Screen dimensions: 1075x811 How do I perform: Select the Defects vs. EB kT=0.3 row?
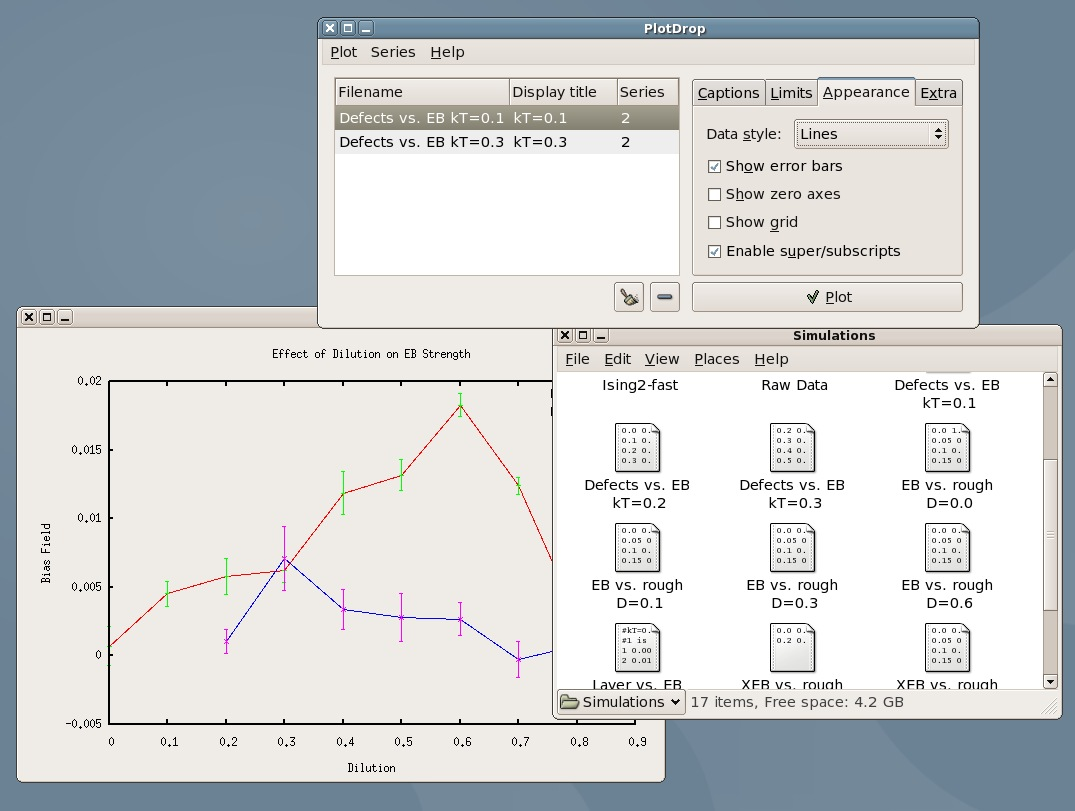pos(507,142)
